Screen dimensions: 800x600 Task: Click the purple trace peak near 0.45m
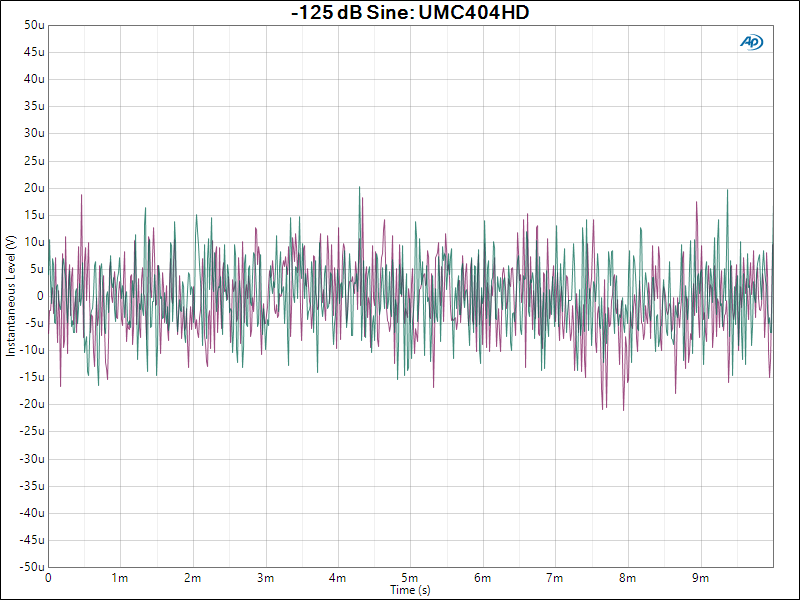[81, 195]
